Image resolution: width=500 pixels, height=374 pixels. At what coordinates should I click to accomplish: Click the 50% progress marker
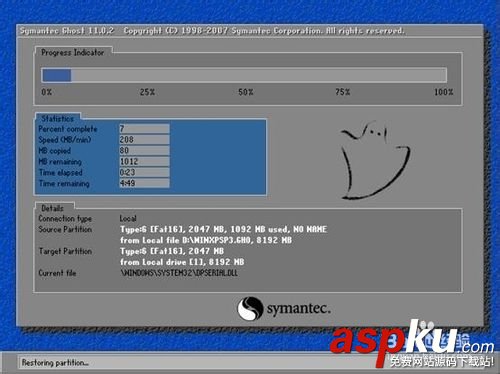[246, 92]
